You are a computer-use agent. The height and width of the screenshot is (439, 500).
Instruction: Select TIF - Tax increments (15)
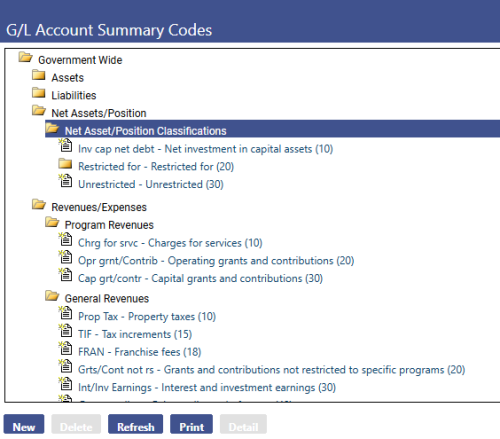pyautogui.click(x=135, y=334)
